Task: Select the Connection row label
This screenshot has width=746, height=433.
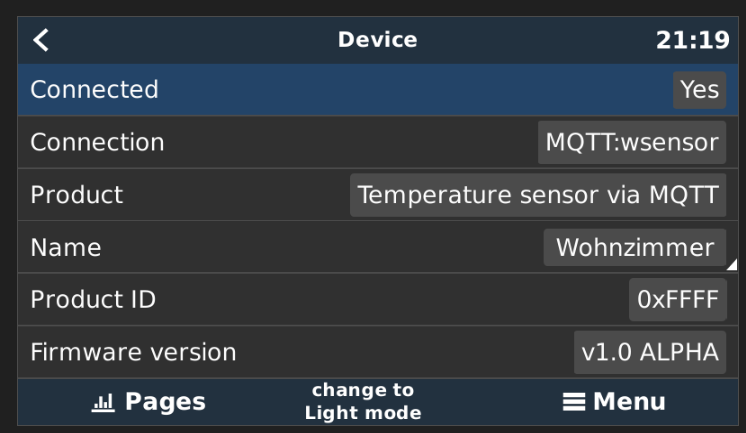Action: 98,142
